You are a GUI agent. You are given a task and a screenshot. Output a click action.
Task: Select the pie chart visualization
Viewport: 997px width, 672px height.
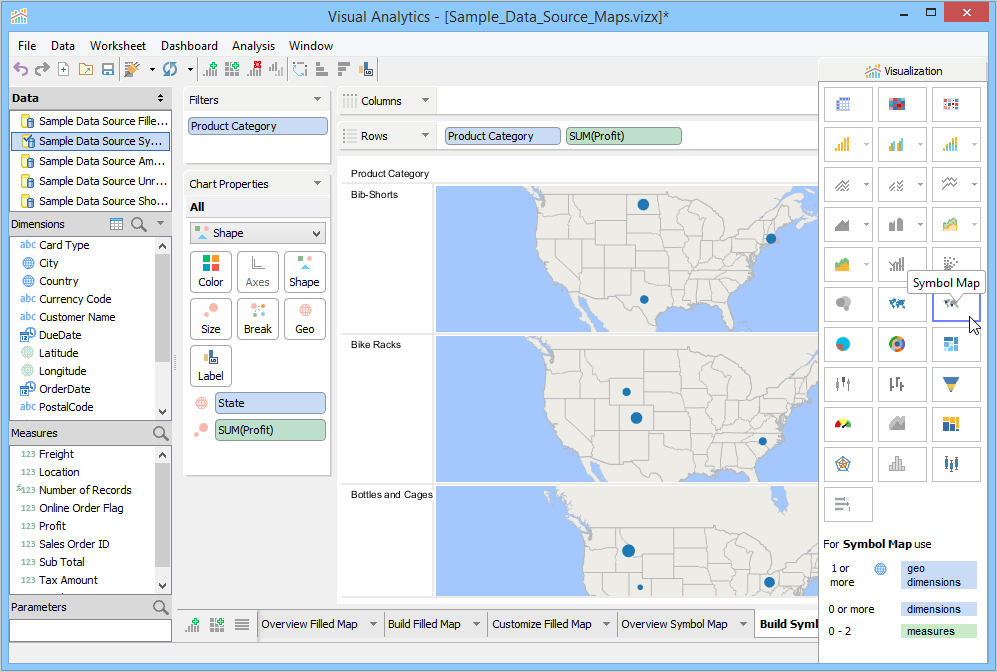[843, 344]
